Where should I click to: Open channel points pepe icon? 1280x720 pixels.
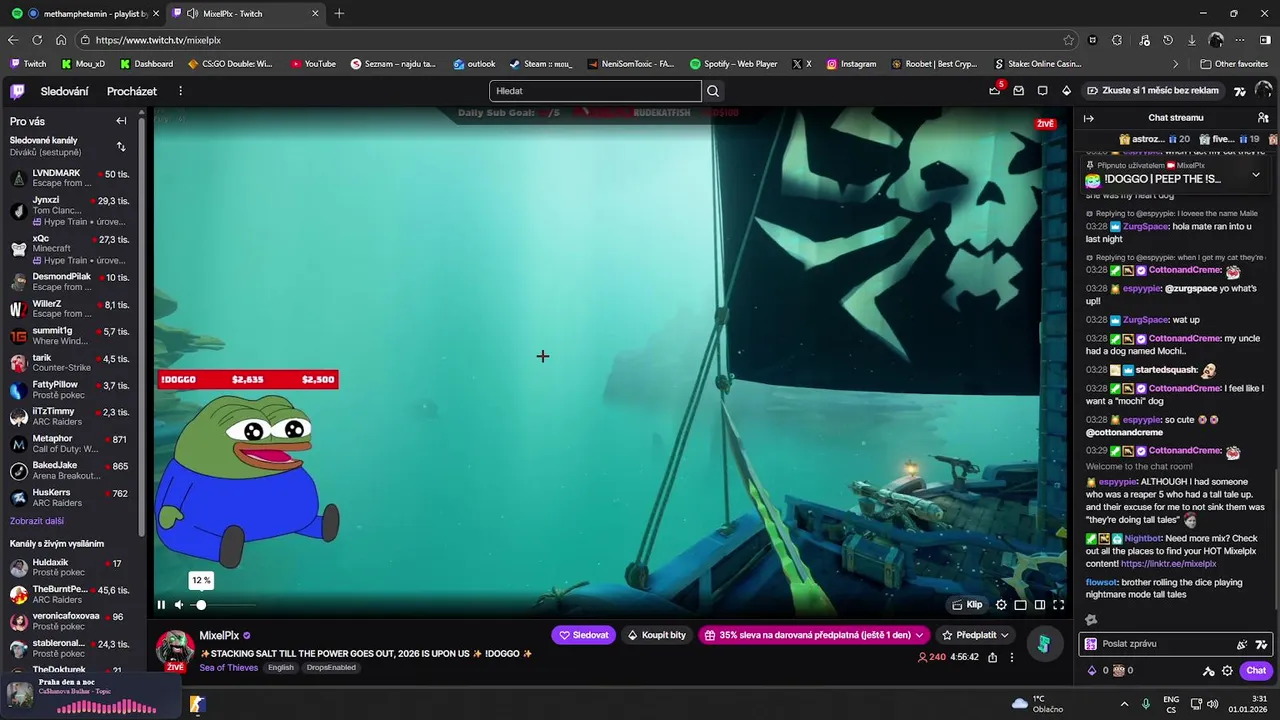(x=1119, y=671)
